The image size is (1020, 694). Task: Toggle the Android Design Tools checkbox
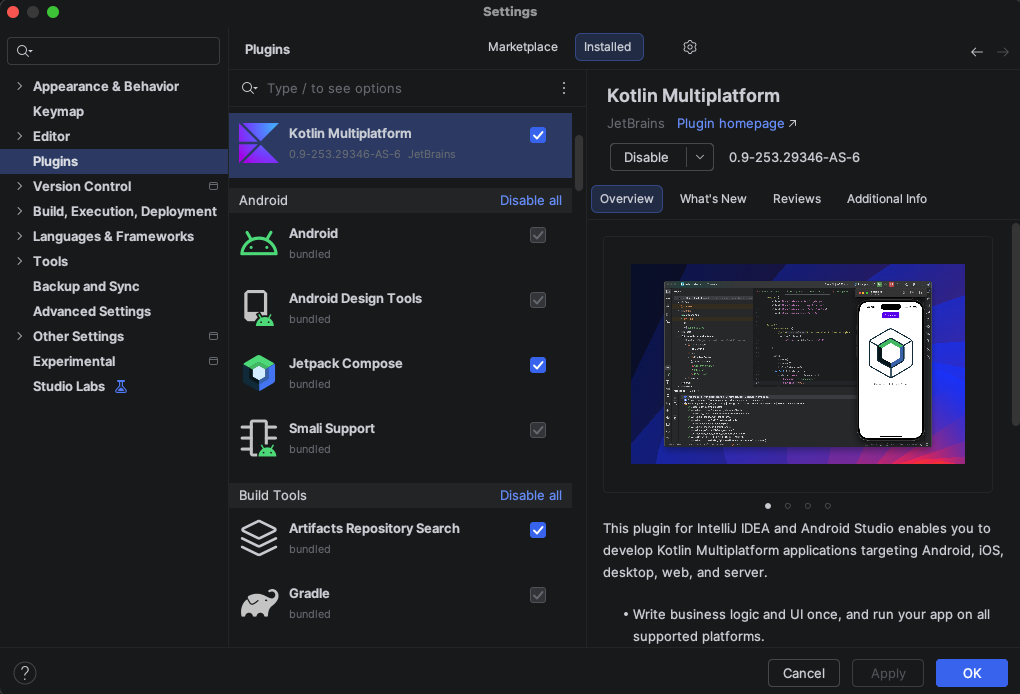(x=538, y=300)
